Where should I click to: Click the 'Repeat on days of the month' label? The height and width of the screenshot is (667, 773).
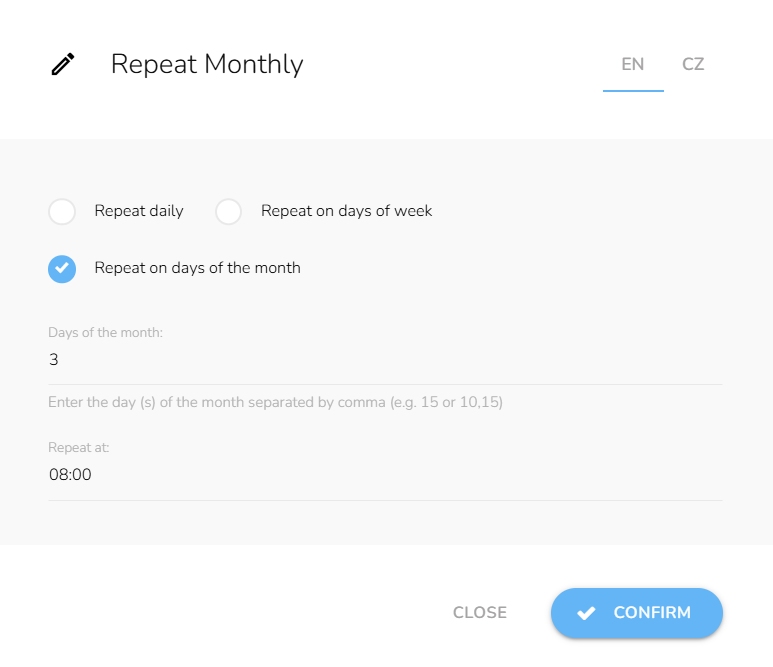click(x=197, y=268)
